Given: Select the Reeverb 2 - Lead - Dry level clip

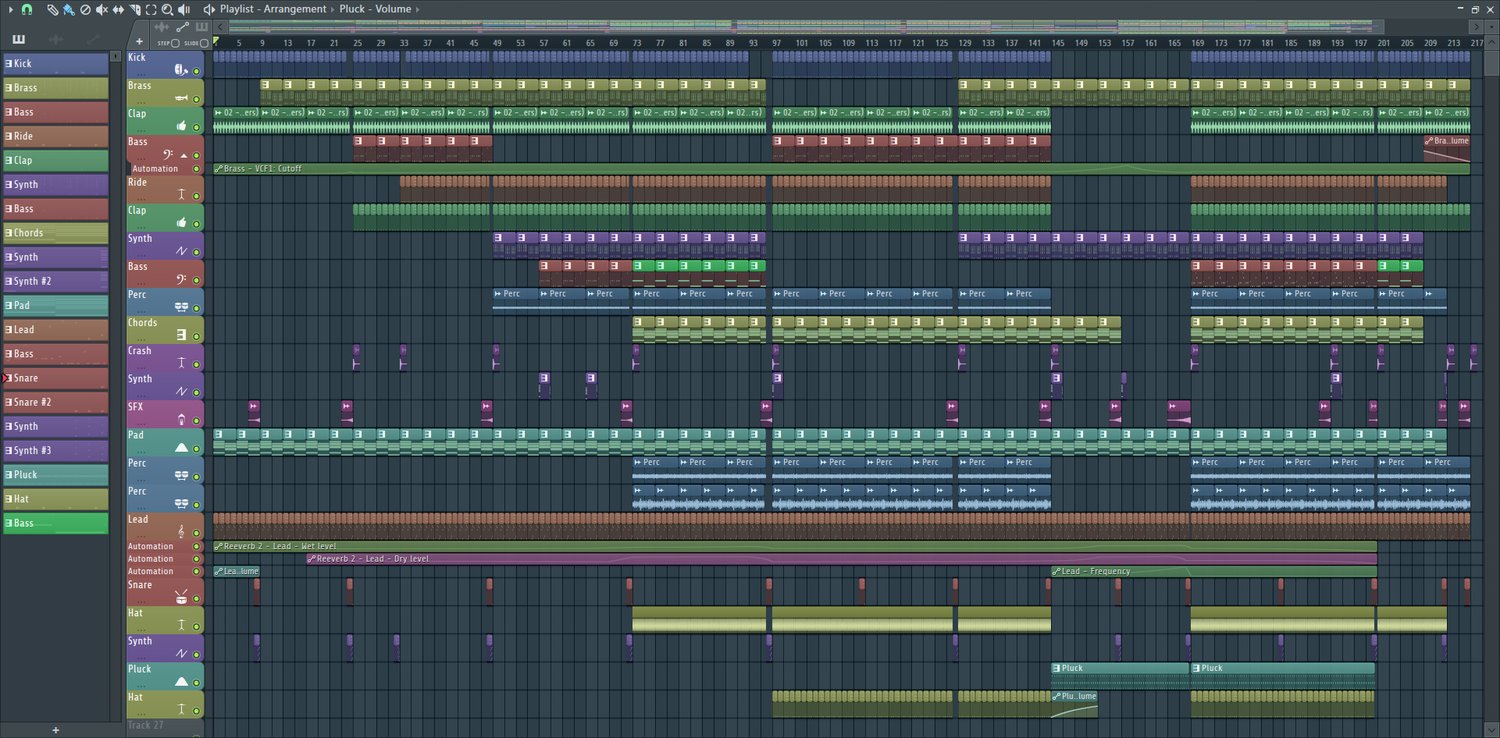Looking at the screenshot, I should coord(842,559).
